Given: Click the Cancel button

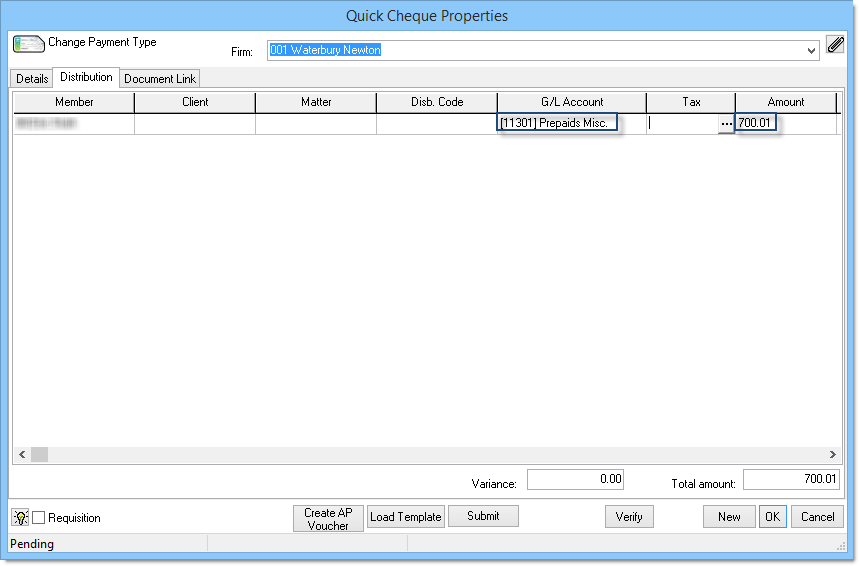Looking at the screenshot, I should click(817, 517).
